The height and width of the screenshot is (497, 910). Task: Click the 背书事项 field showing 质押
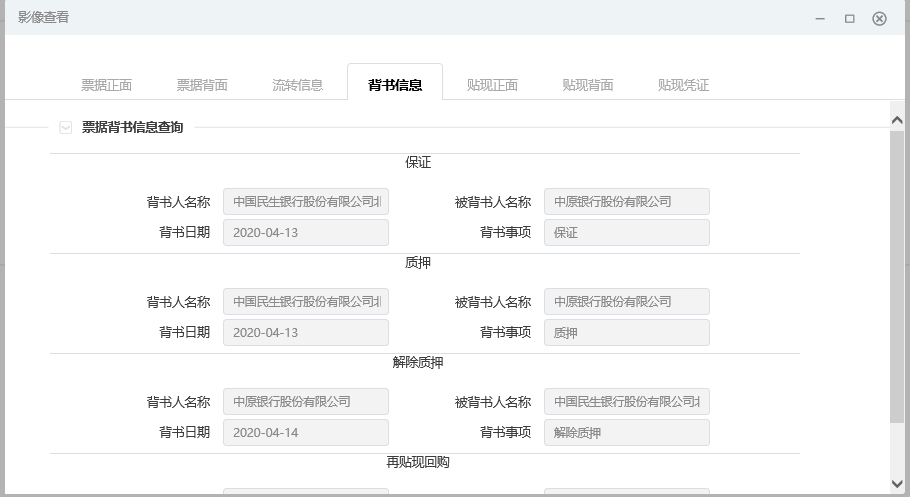(627, 333)
